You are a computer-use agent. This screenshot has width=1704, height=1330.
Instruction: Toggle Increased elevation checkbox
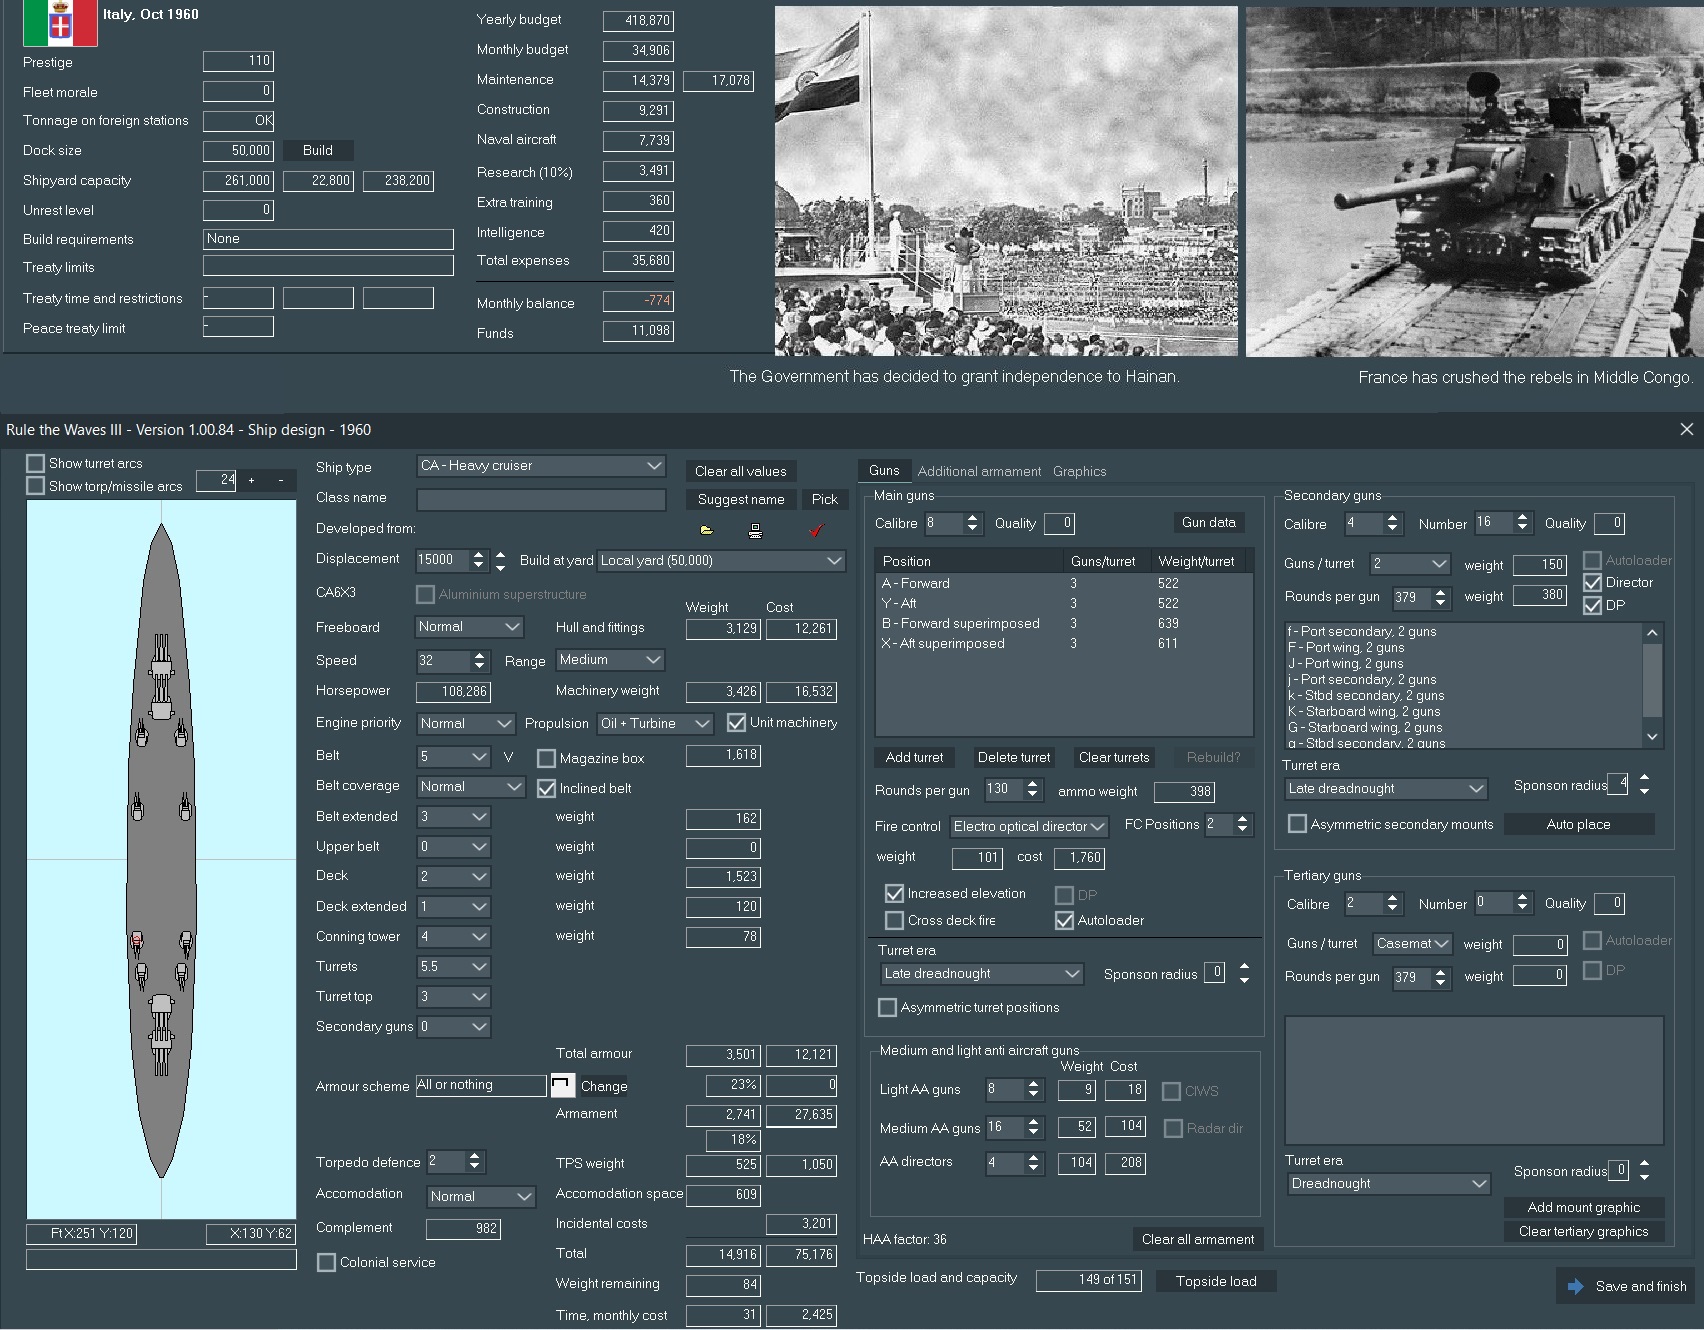point(894,893)
